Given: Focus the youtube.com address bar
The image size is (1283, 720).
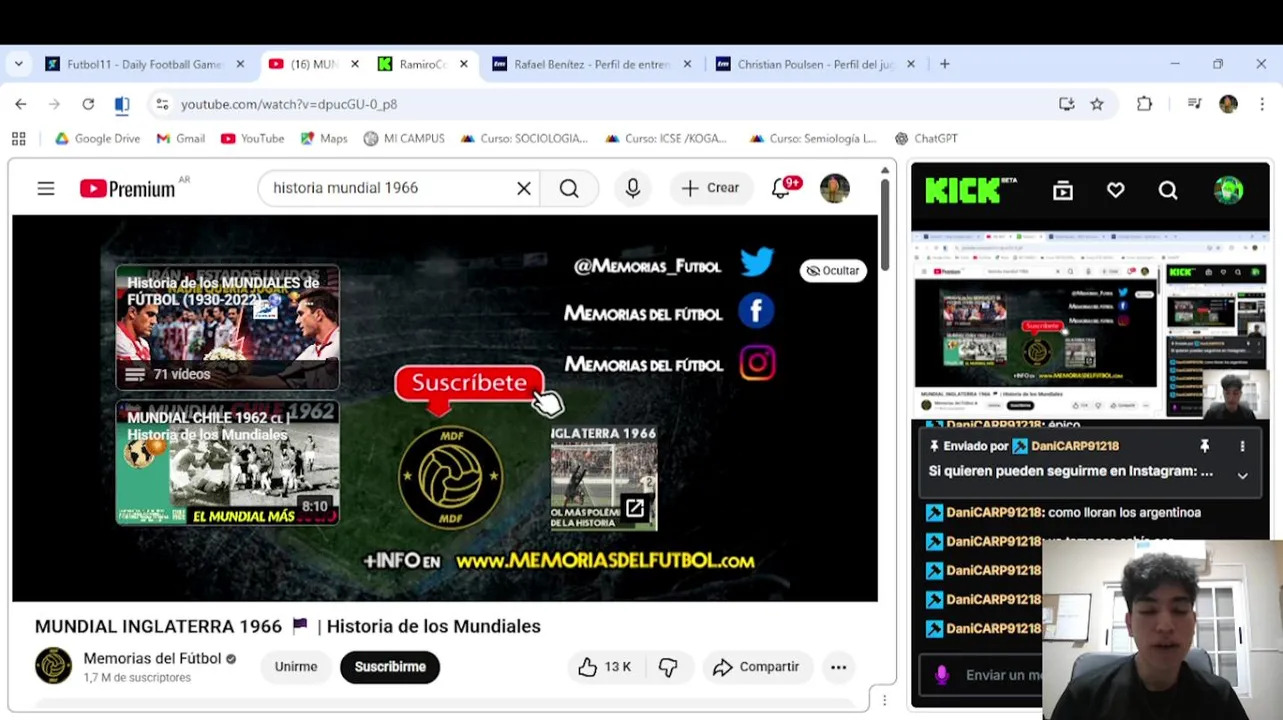Looking at the screenshot, I should pos(600,104).
